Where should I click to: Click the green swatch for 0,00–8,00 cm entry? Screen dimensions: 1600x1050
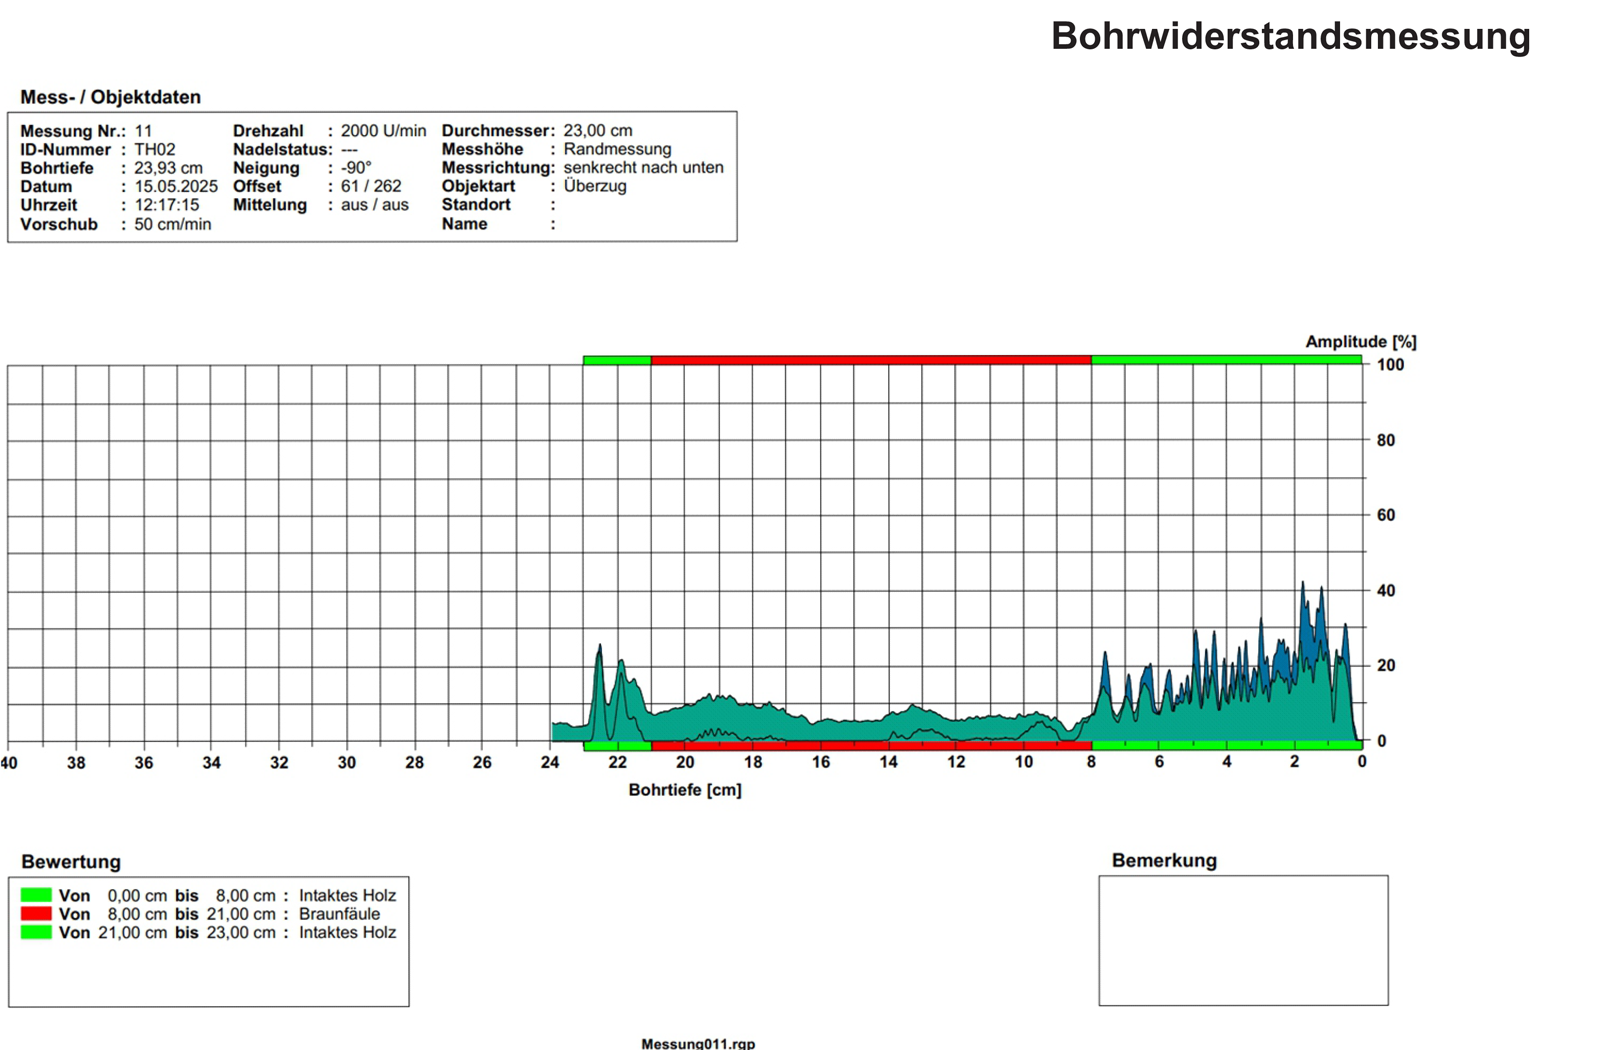pyautogui.click(x=36, y=895)
